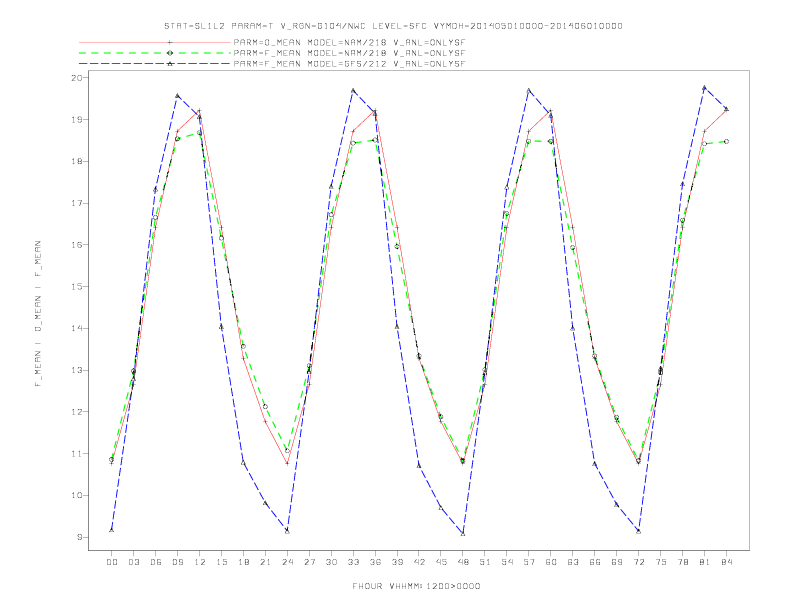Click red observed plus point at hour 21

click(x=265, y=421)
